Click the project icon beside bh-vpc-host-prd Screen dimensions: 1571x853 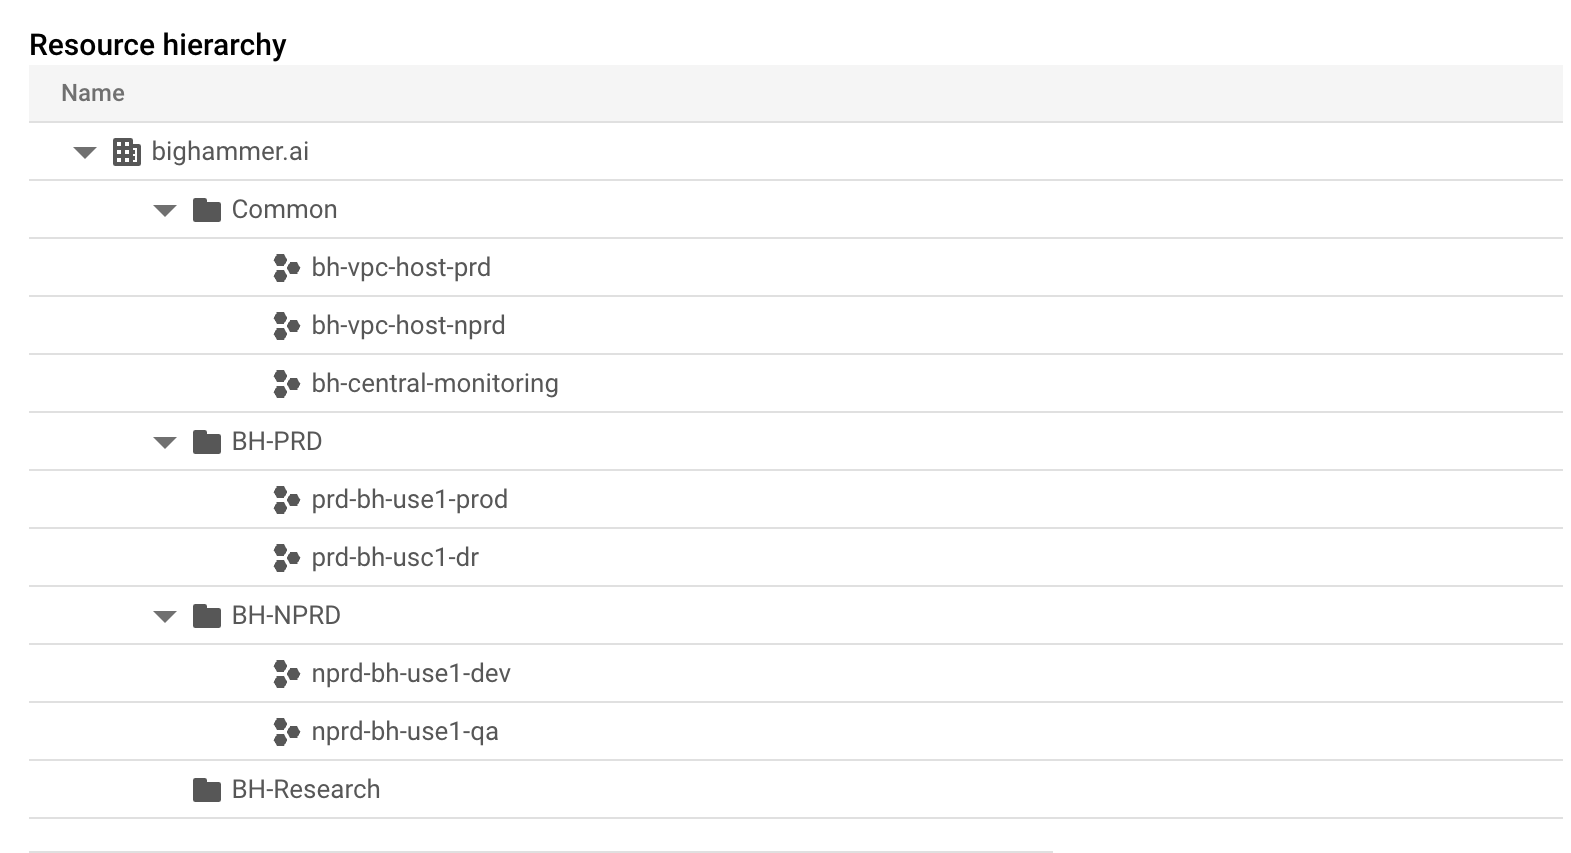[284, 267]
